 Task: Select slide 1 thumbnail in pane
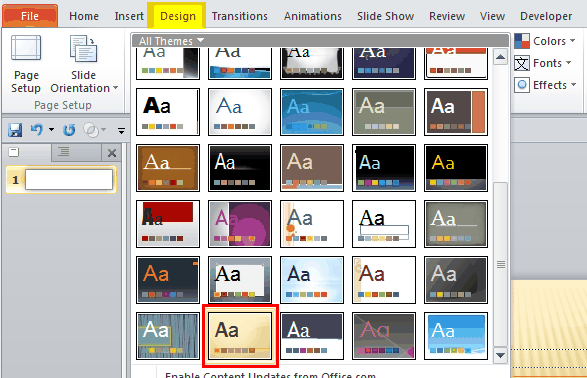point(61,180)
